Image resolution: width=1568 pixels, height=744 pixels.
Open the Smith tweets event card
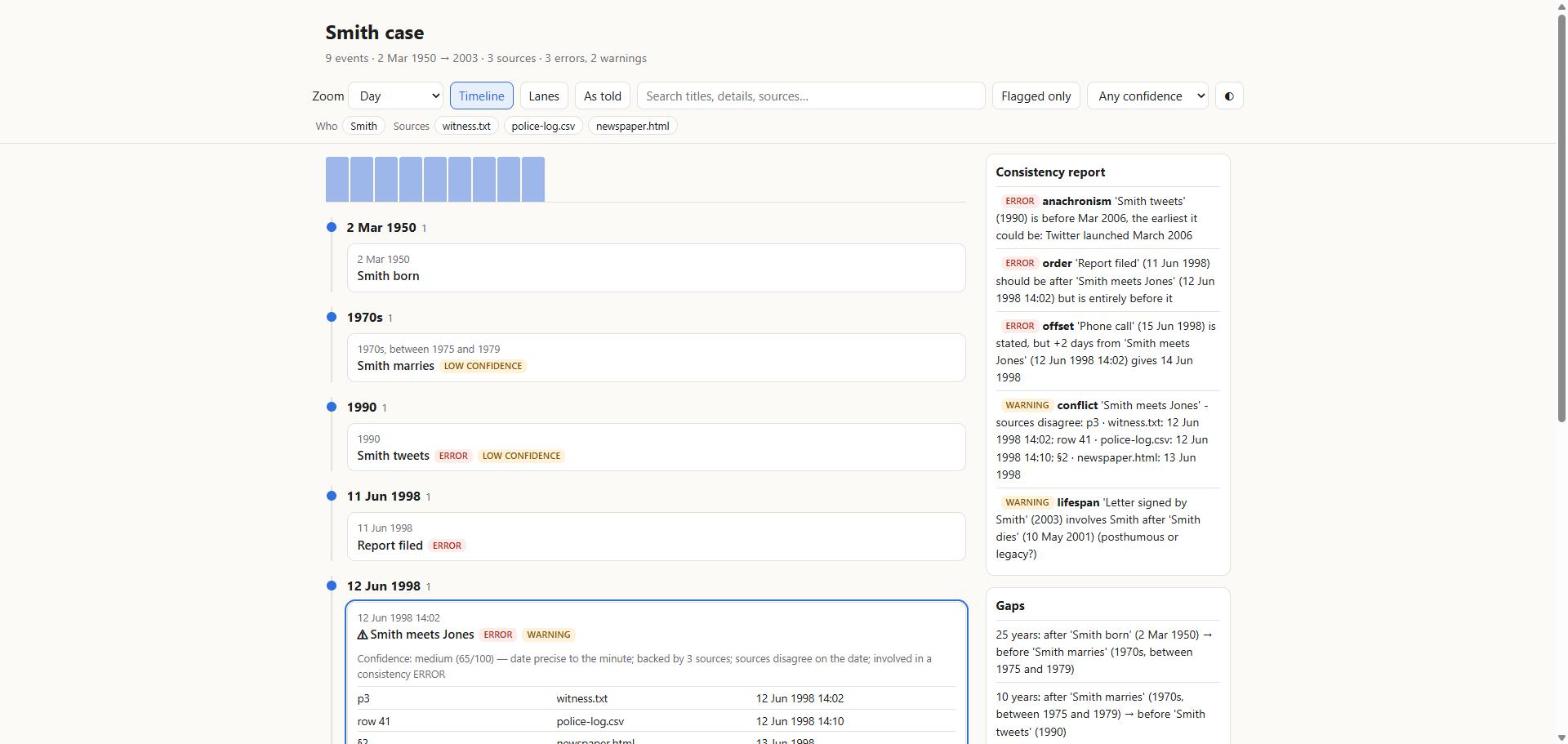pos(656,447)
